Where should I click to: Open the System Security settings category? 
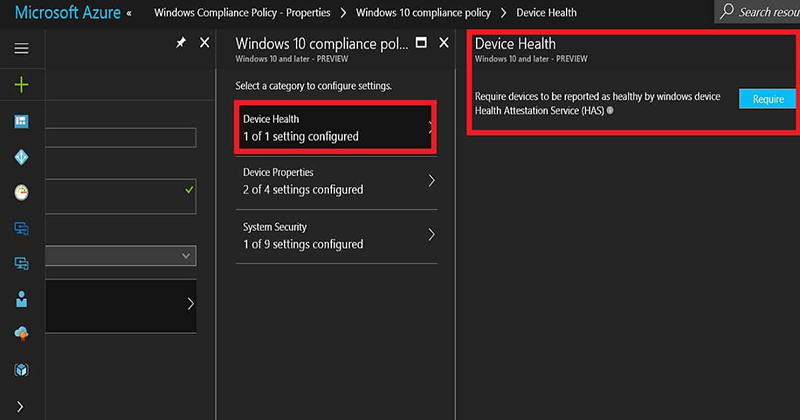click(336, 235)
